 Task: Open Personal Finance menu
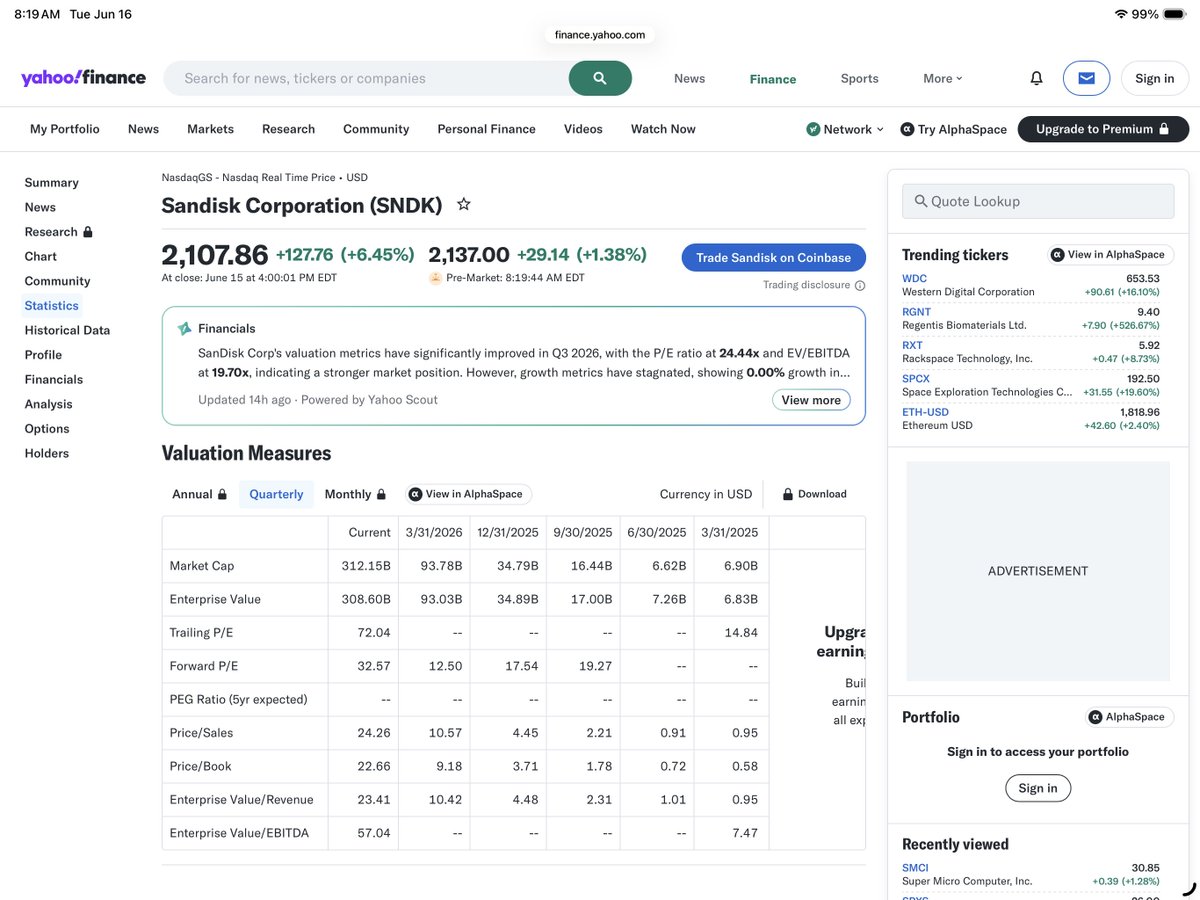click(486, 129)
